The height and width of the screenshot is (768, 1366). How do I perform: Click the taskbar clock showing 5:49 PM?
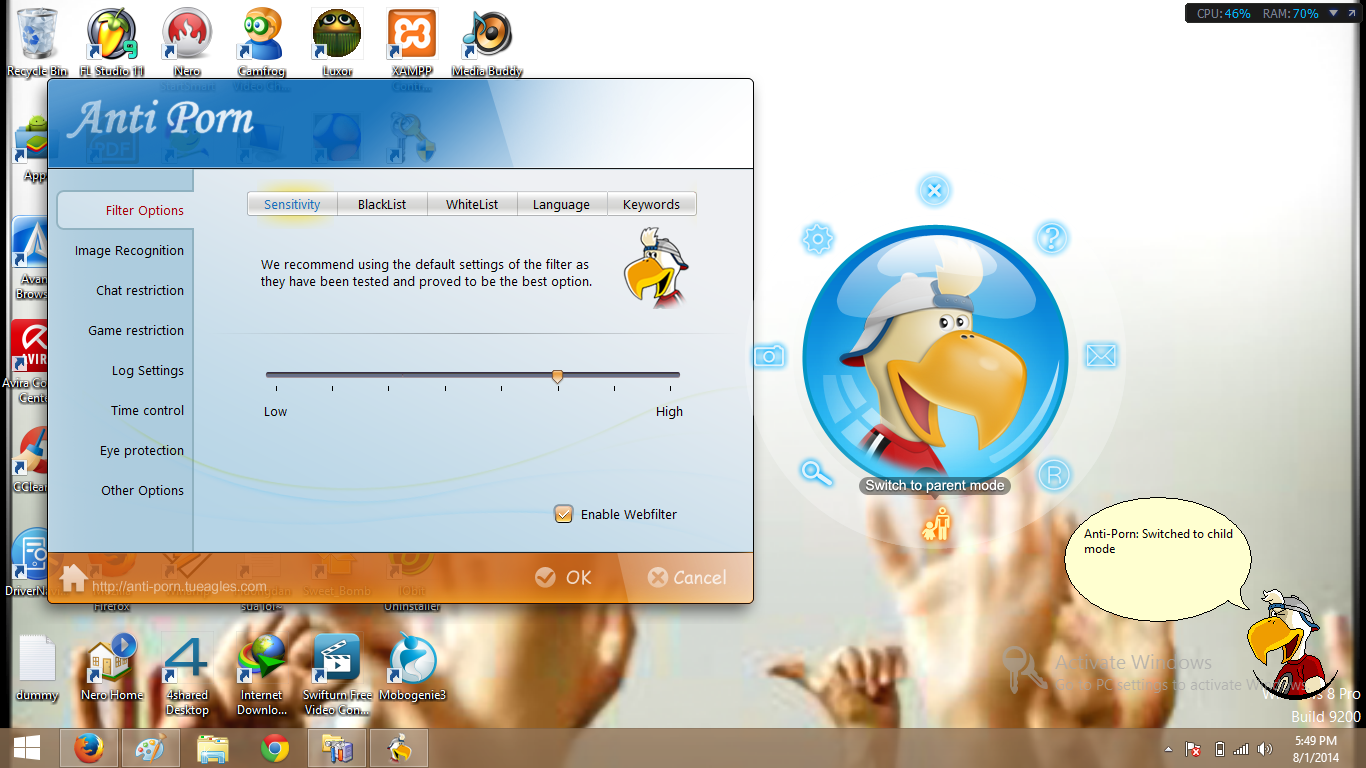point(1315,749)
